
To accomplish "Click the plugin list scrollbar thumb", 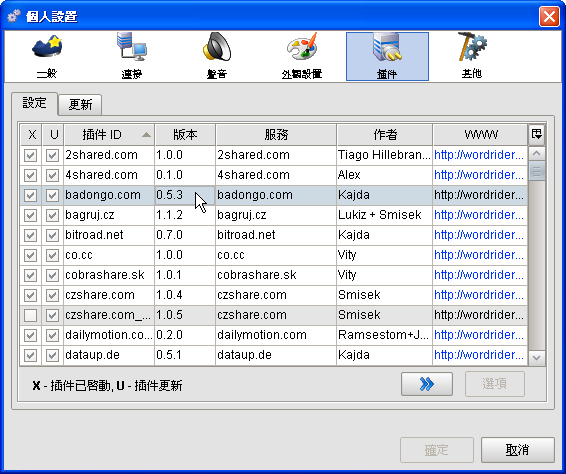I will 537,171.
